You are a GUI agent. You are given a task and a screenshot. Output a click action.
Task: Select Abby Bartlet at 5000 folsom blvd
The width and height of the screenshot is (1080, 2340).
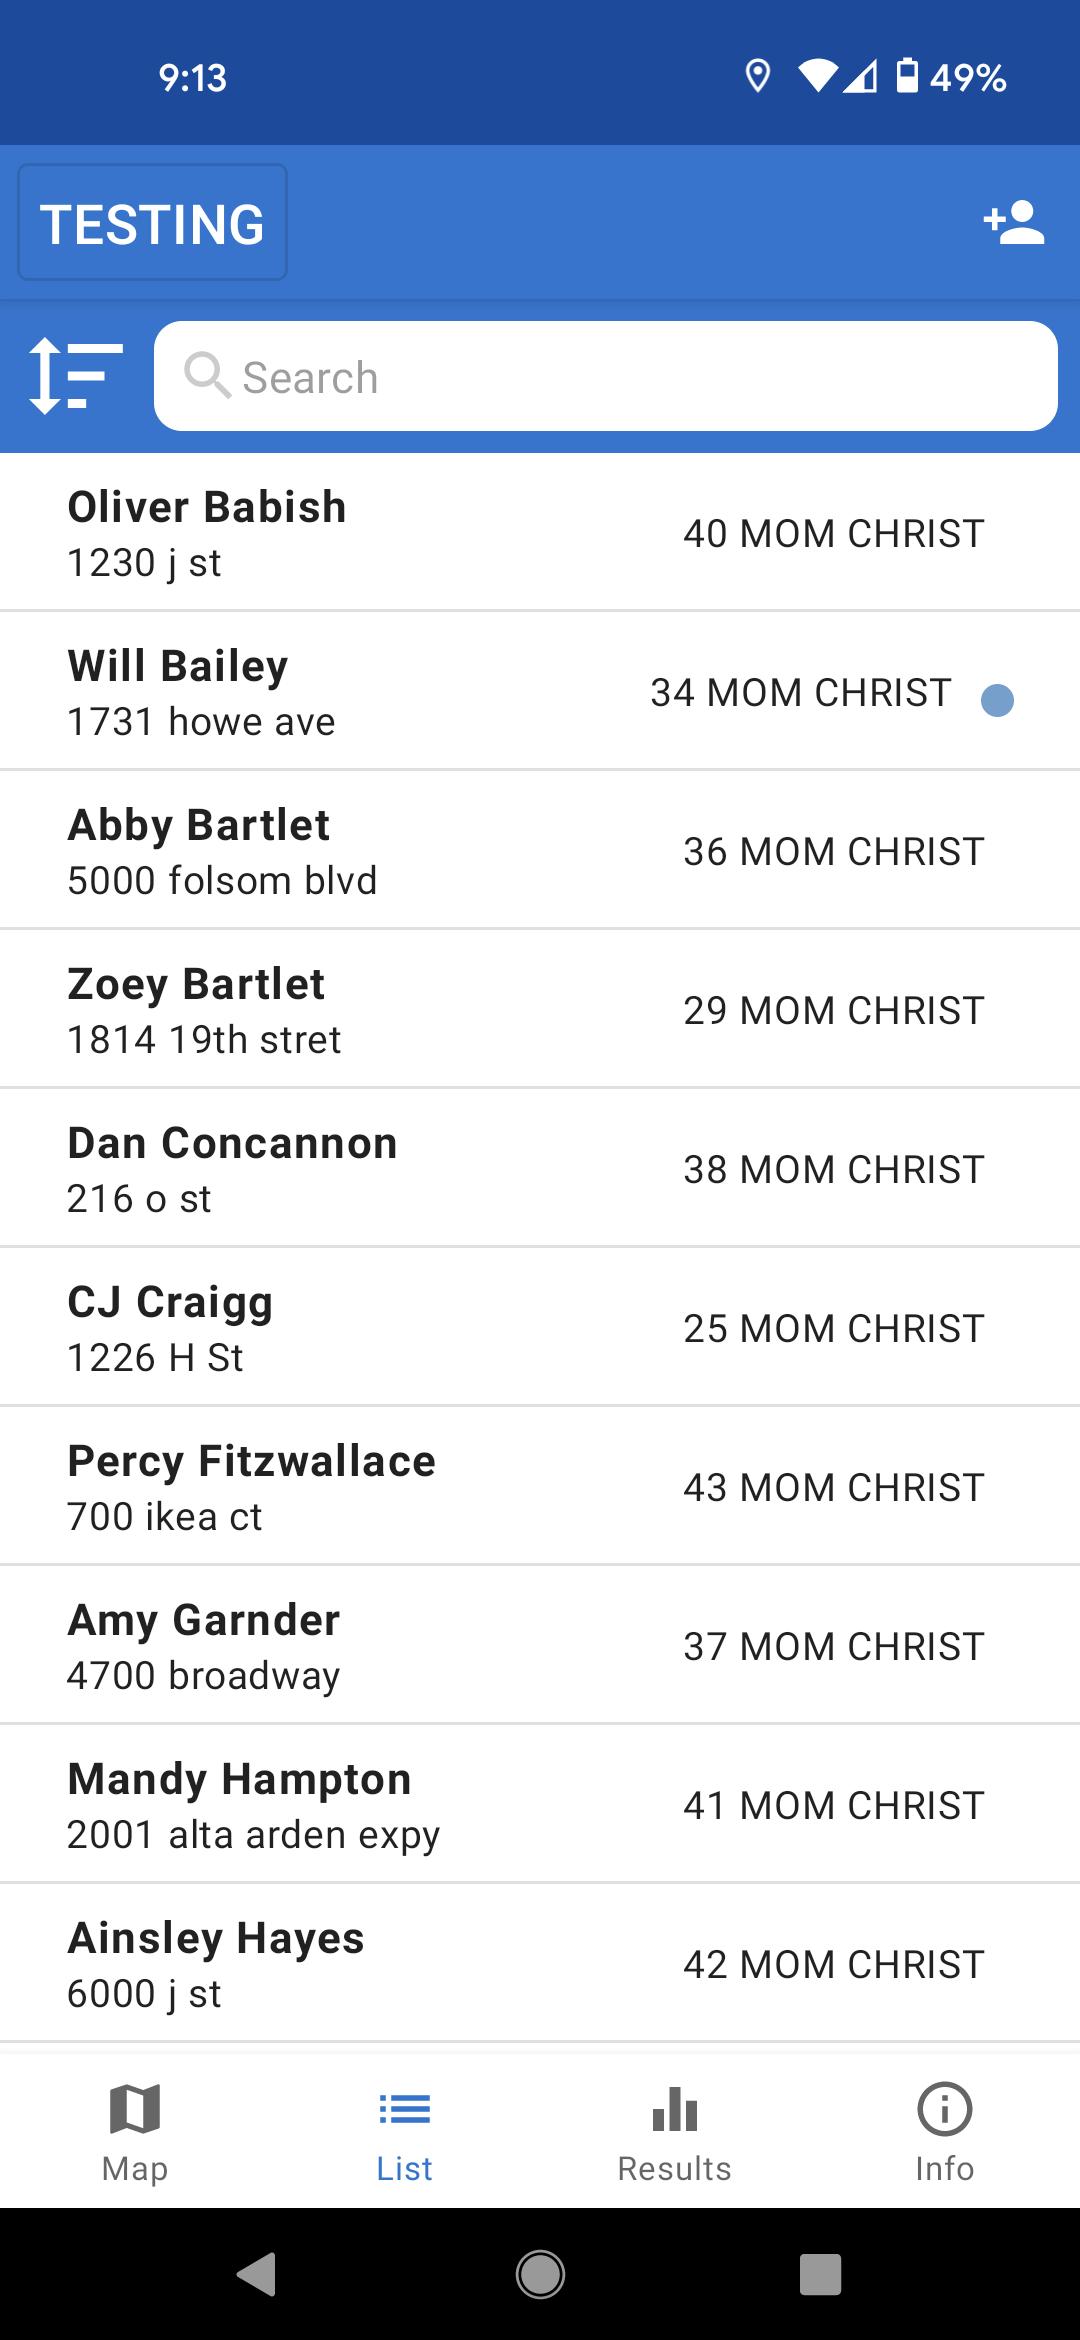[x=540, y=851]
